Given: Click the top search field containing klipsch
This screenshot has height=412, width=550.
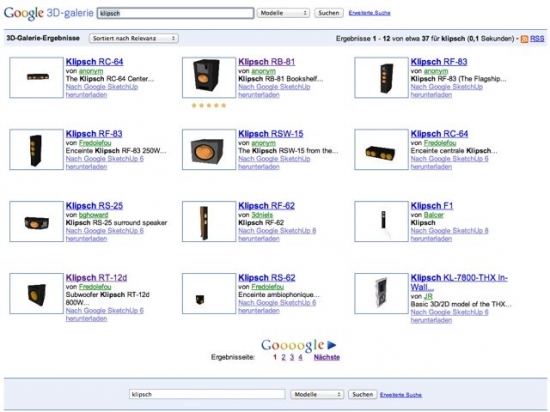Looking at the screenshot, I should [x=175, y=13].
